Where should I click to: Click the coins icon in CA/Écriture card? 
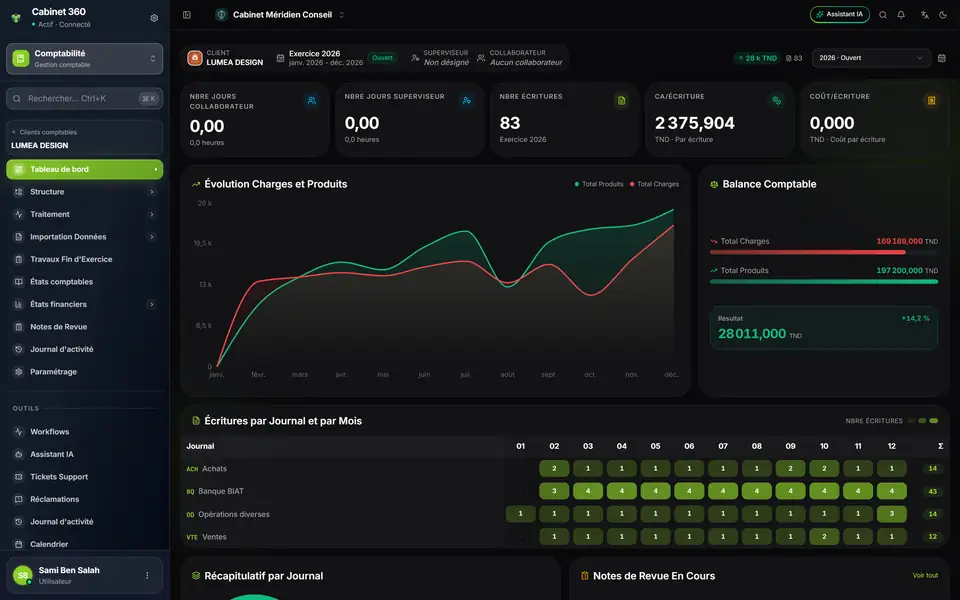pyautogui.click(x=776, y=100)
